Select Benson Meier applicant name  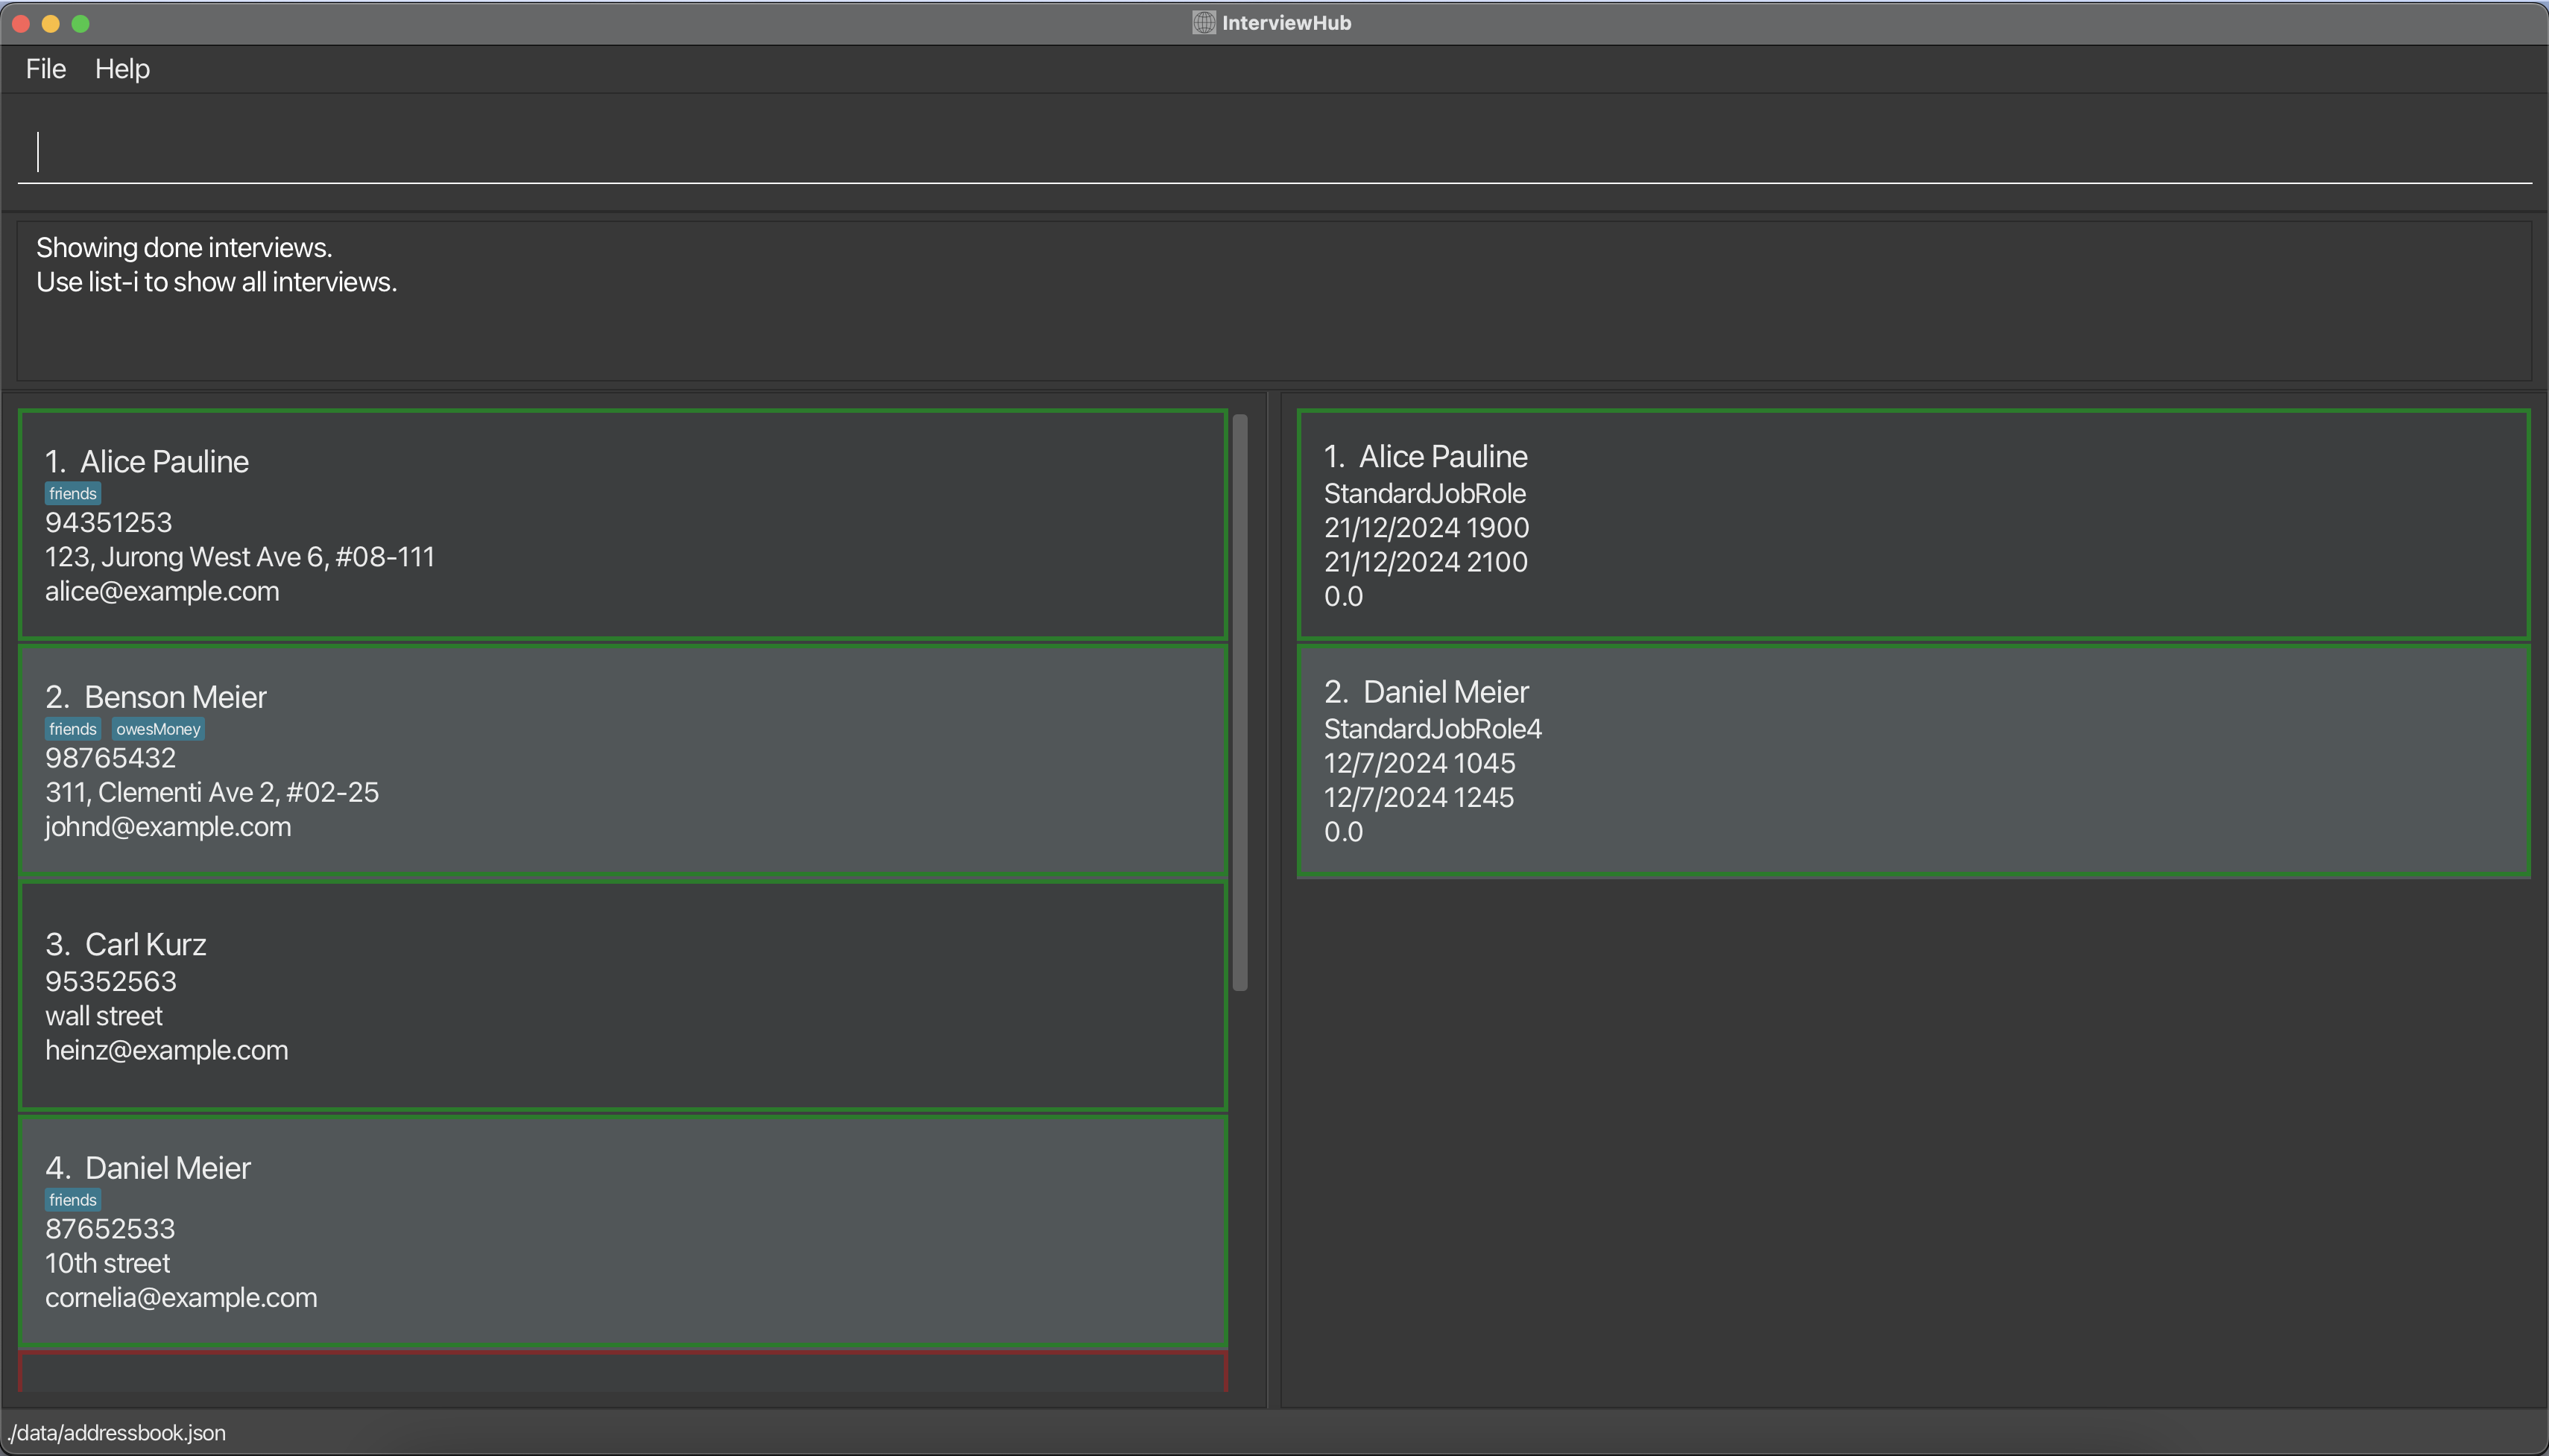click(175, 697)
